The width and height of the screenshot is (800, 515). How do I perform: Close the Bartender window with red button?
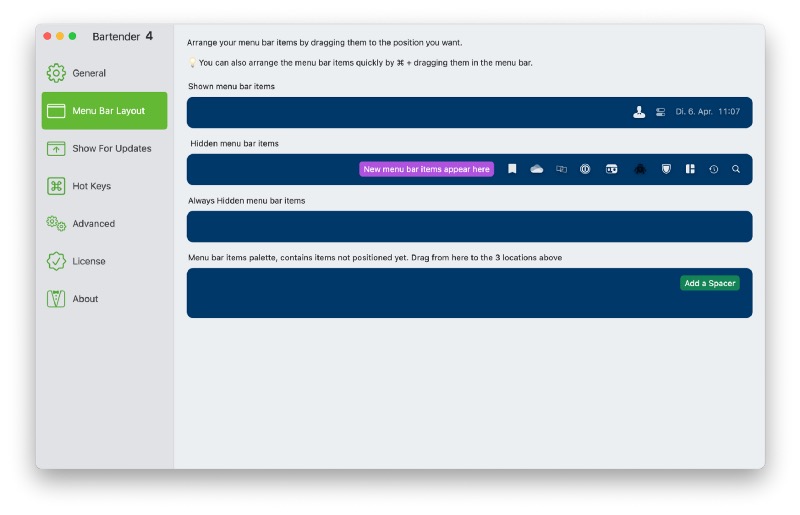point(47,36)
